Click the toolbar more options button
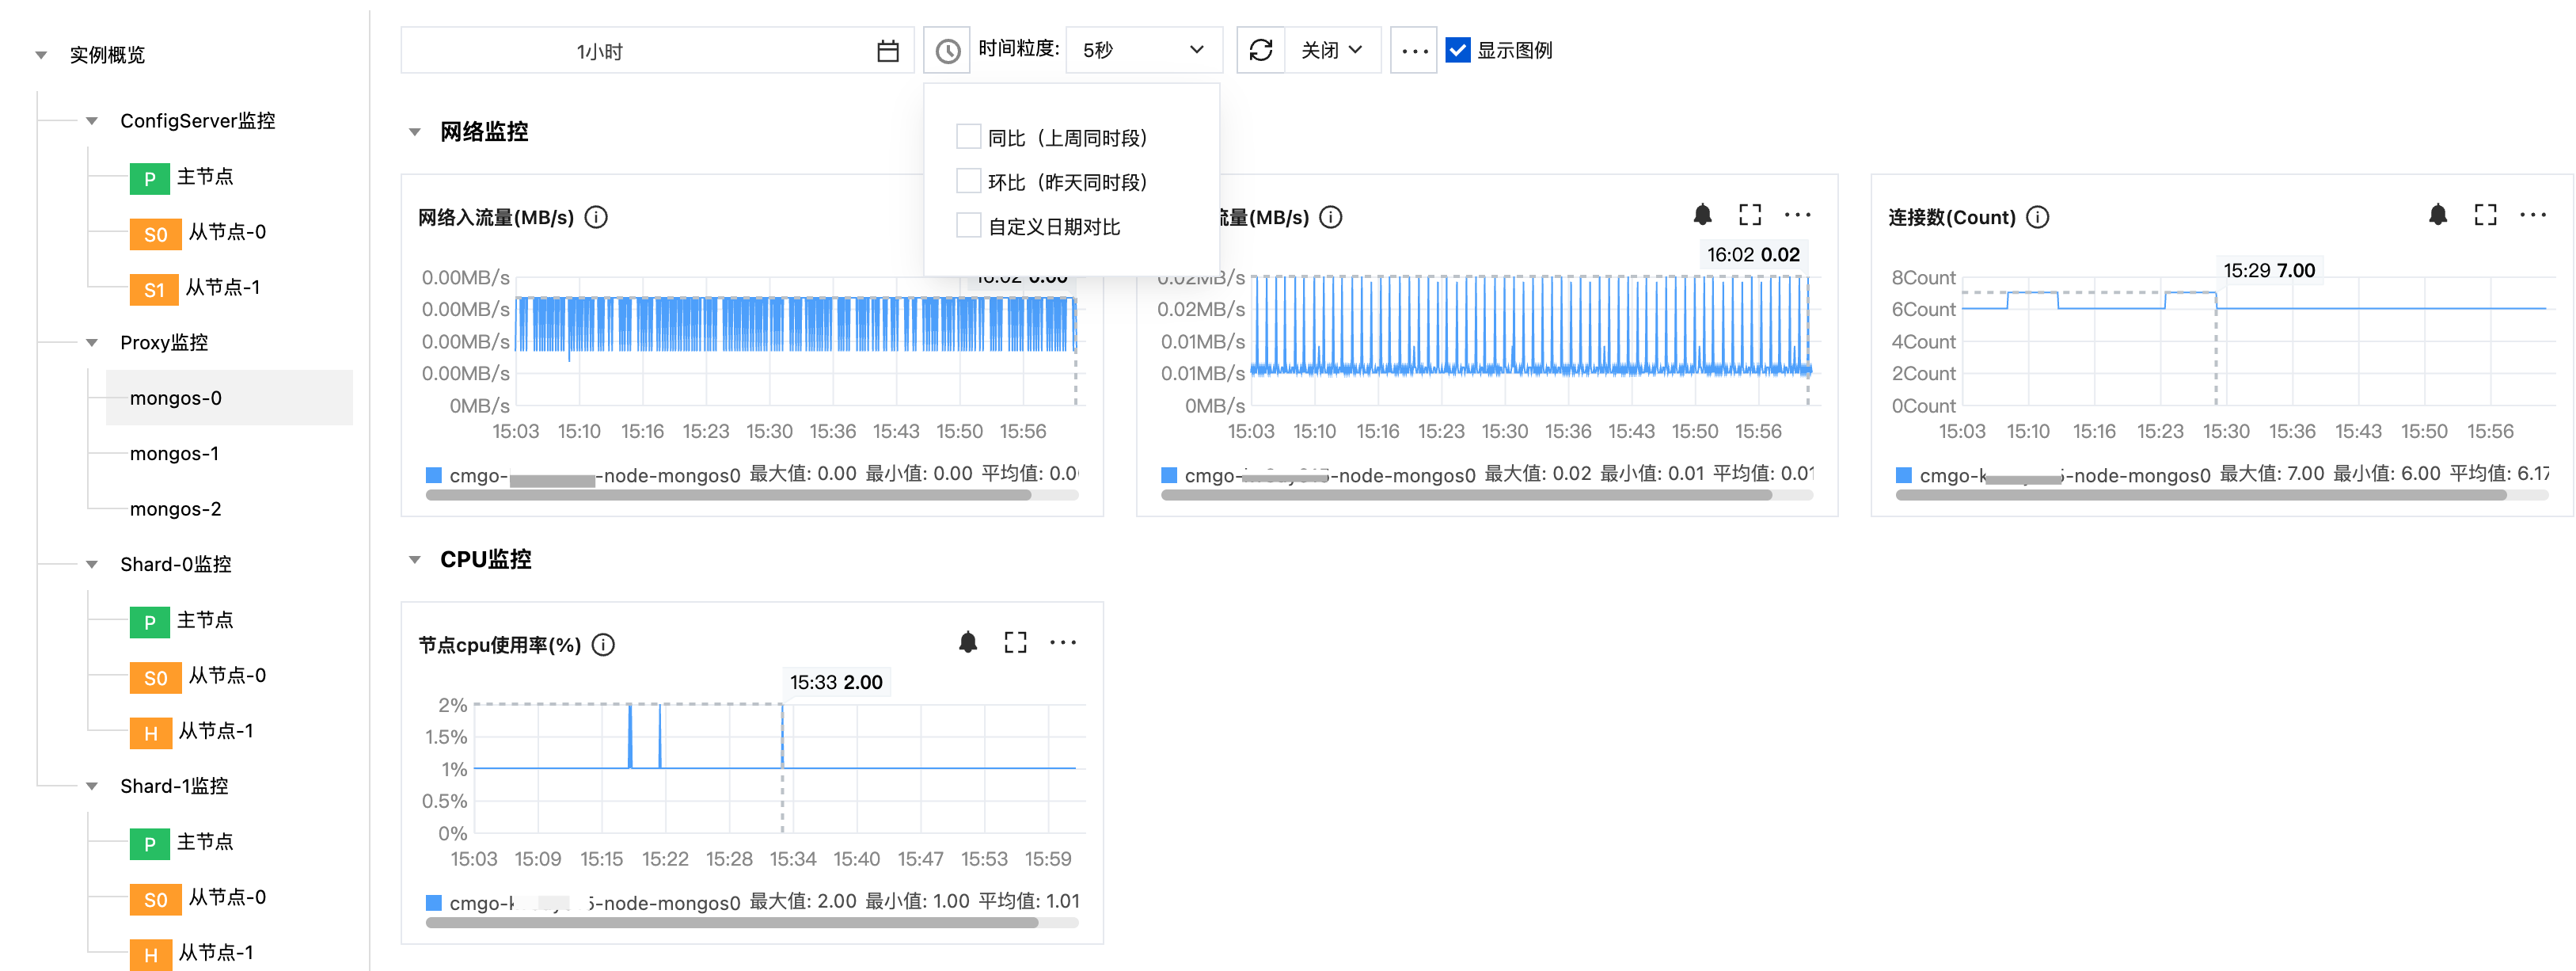 click(x=1413, y=50)
